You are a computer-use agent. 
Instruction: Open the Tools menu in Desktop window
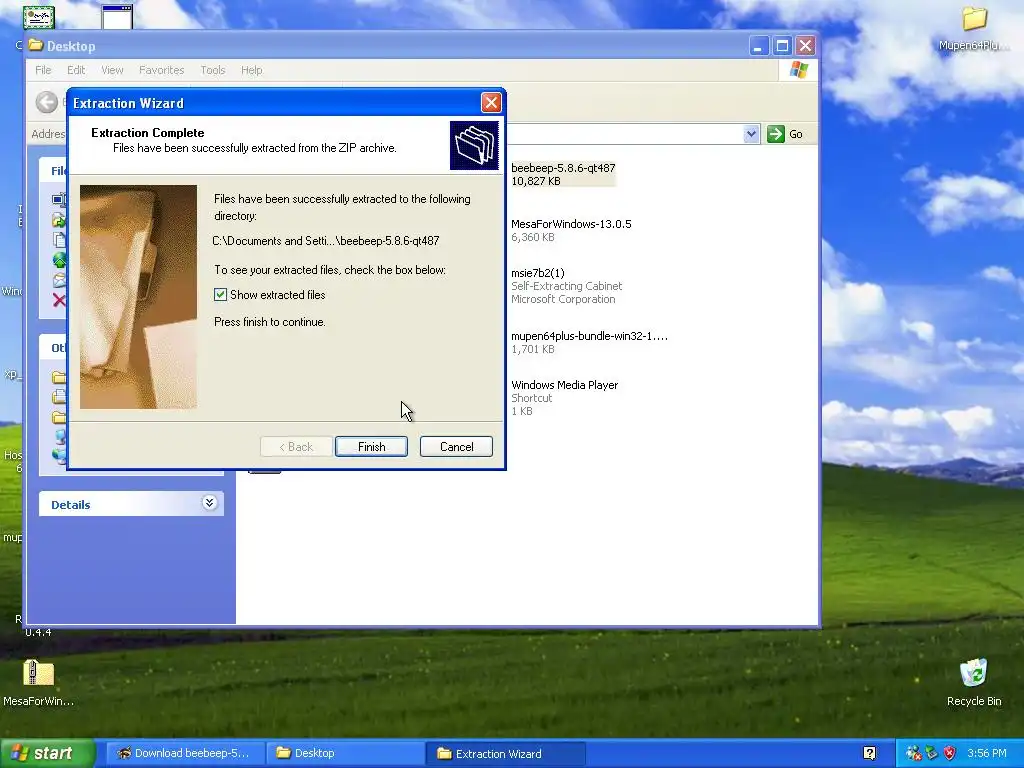[x=212, y=70]
